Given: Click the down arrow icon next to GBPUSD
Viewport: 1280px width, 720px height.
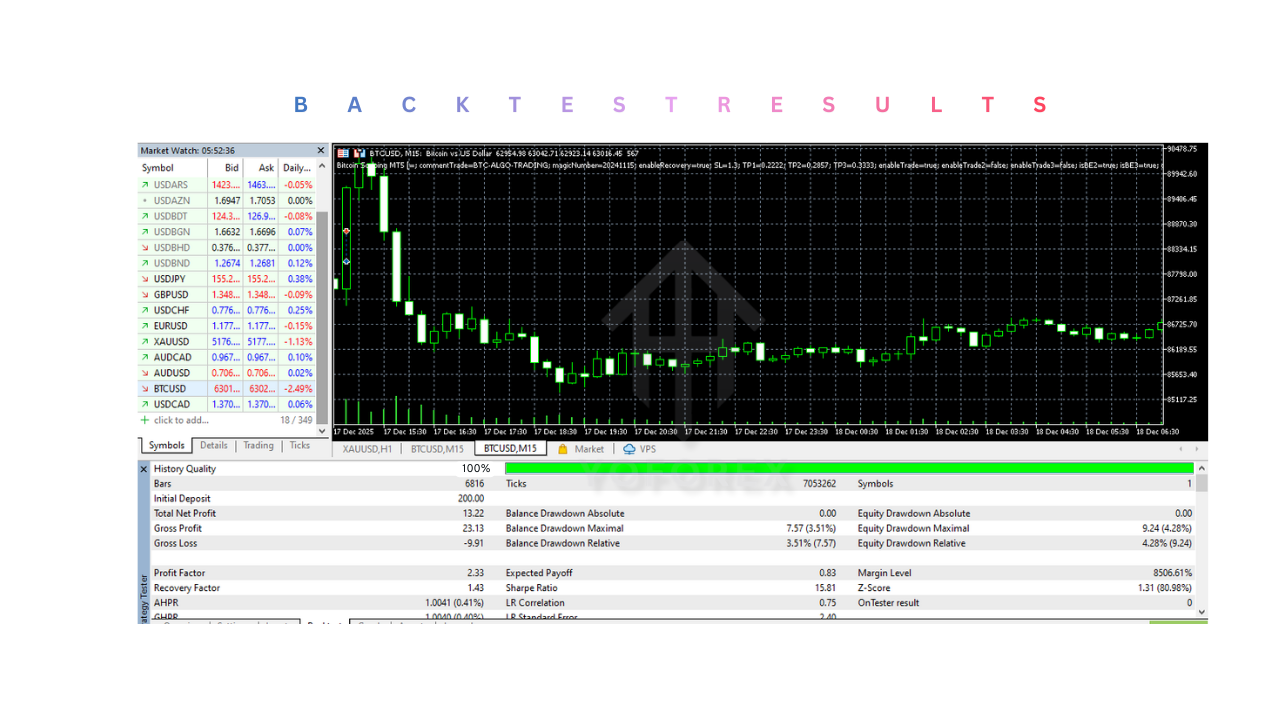Looking at the screenshot, I should pos(146,294).
